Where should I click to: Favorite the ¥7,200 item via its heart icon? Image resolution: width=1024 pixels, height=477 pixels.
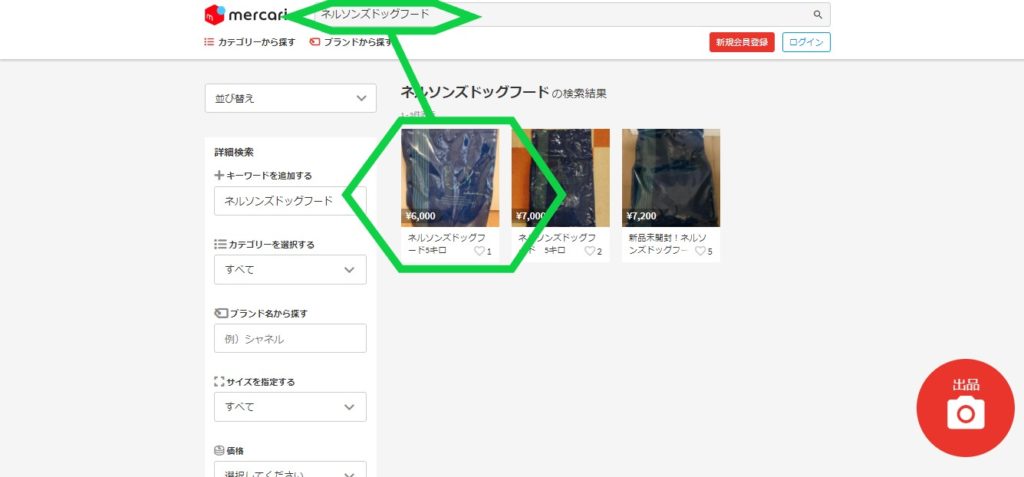coord(700,251)
